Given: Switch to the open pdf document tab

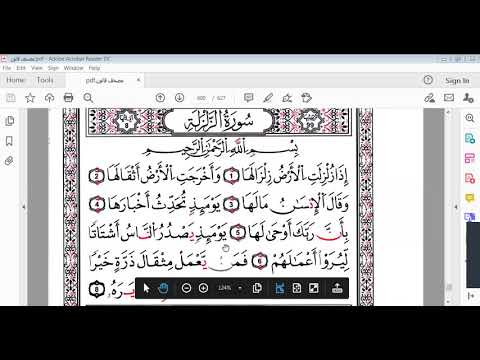Looking at the screenshot, I should coord(104,80).
